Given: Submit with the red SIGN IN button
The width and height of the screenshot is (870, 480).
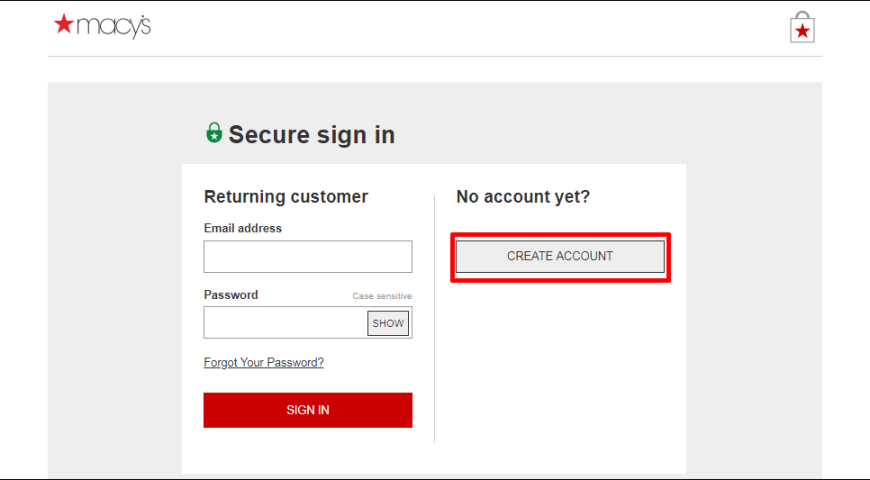Looking at the screenshot, I should pyautogui.click(x=308, y=410).
